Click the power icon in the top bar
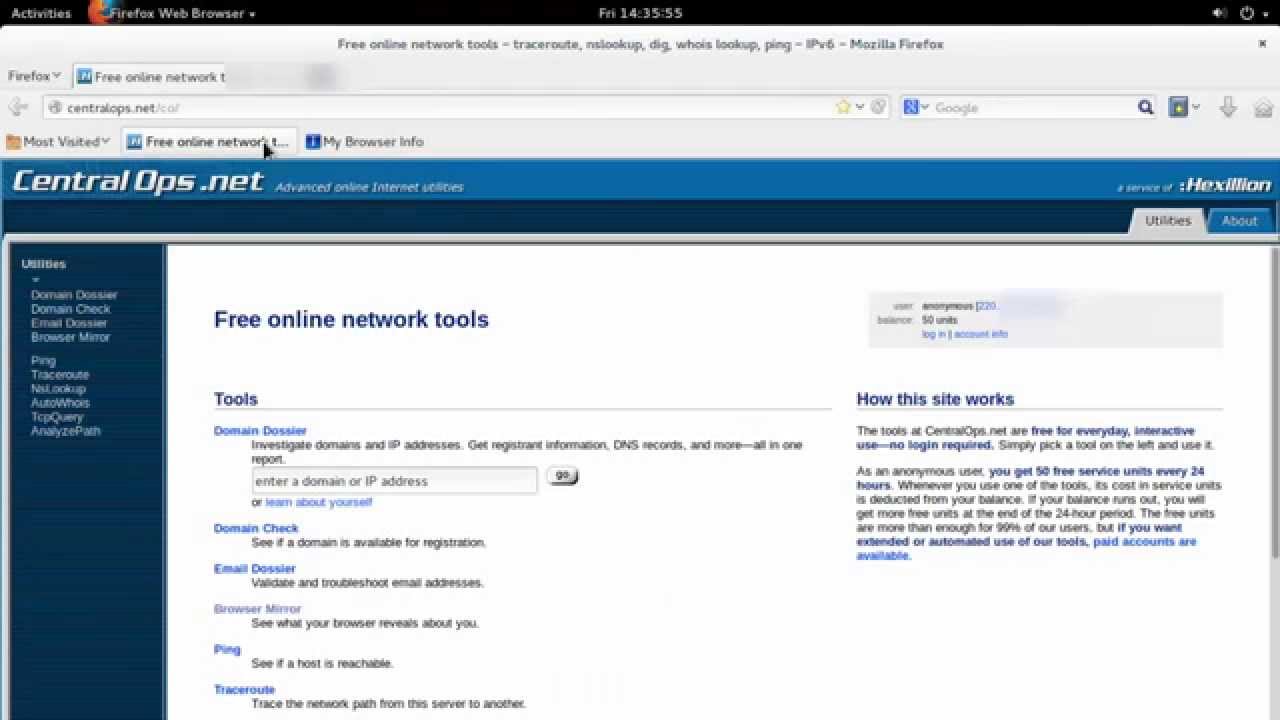The image size is (1280, 720). point(1247,13)
